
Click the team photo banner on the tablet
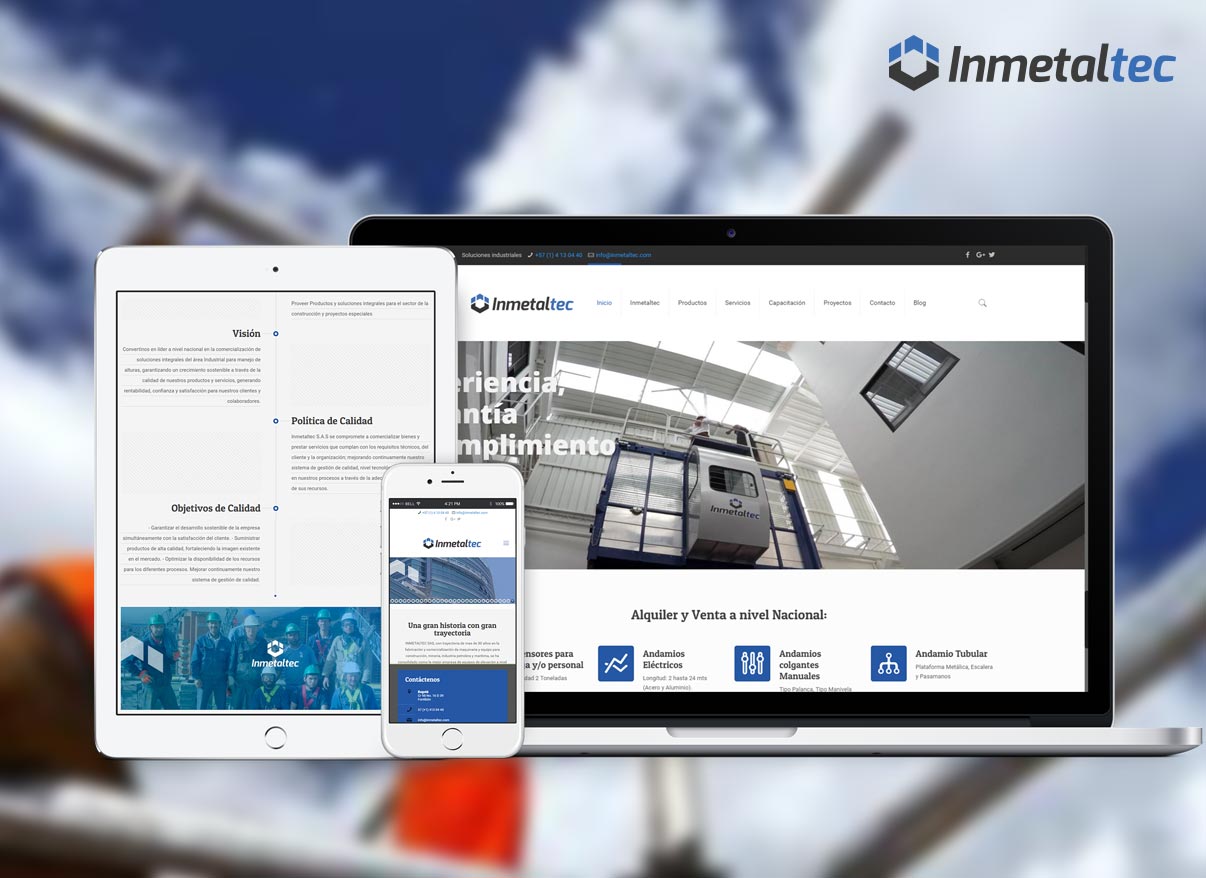point(250,658)
